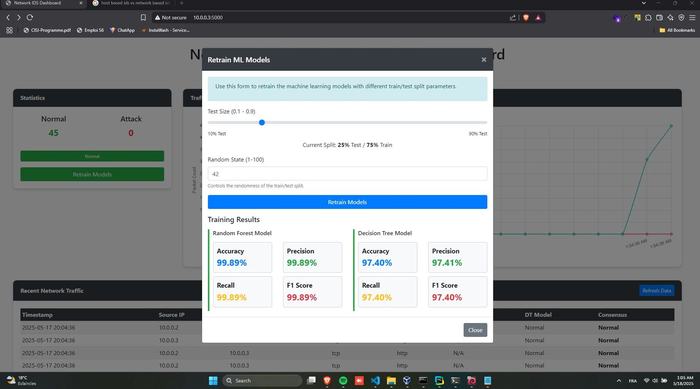This screenshot has width=700, height=389.
Task: Open the ChatApp bookmark
Action: coord(122,30)
